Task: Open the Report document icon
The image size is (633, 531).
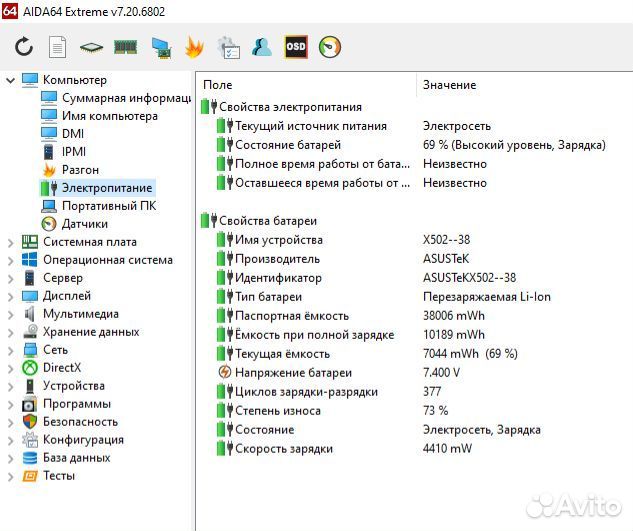Action: pyautogui.click(x=57, y=47)
